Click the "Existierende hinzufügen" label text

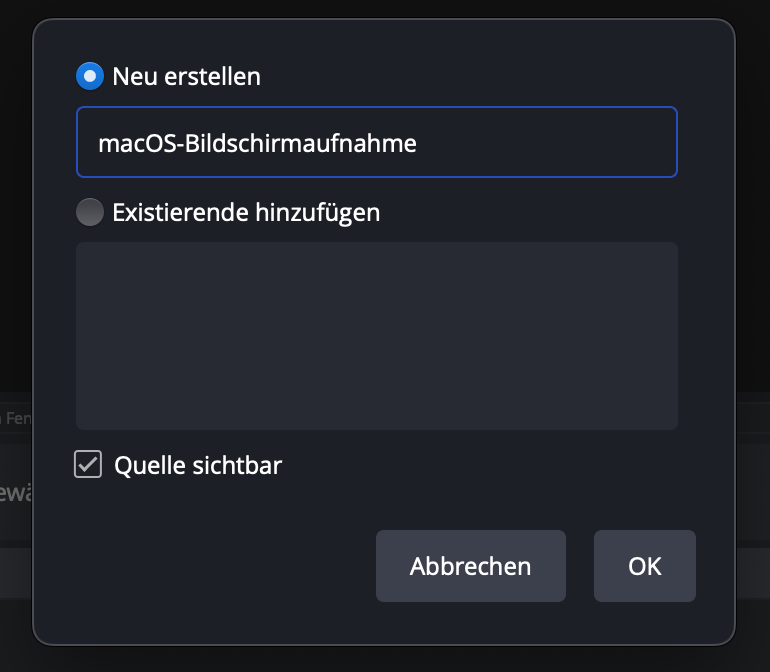point(246,212)
